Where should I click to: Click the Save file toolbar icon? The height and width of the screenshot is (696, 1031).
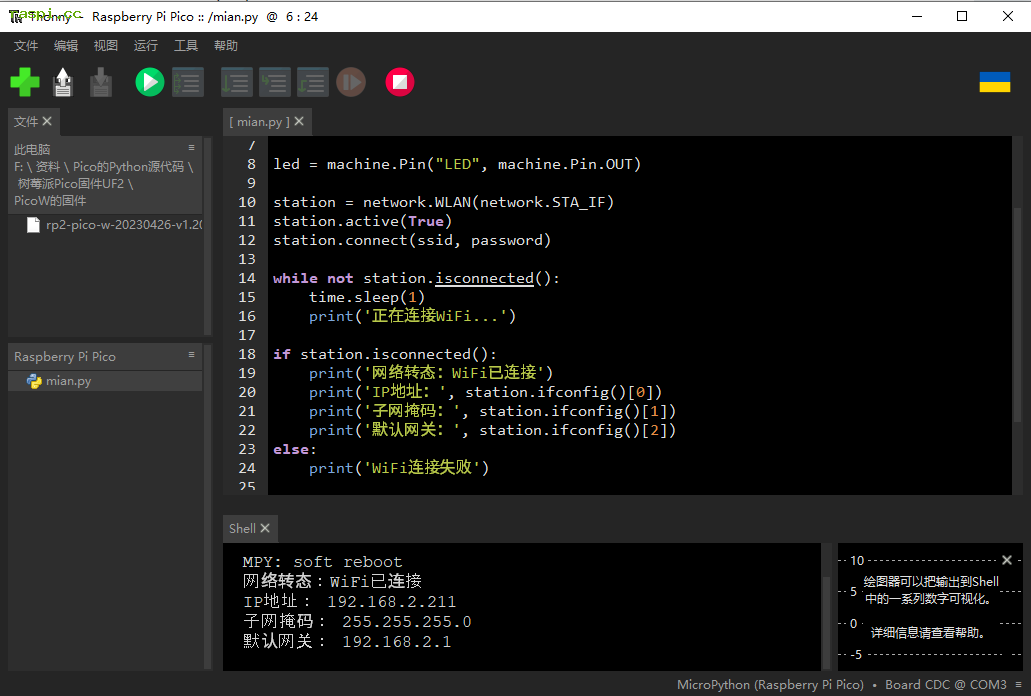tap(101, 82)
